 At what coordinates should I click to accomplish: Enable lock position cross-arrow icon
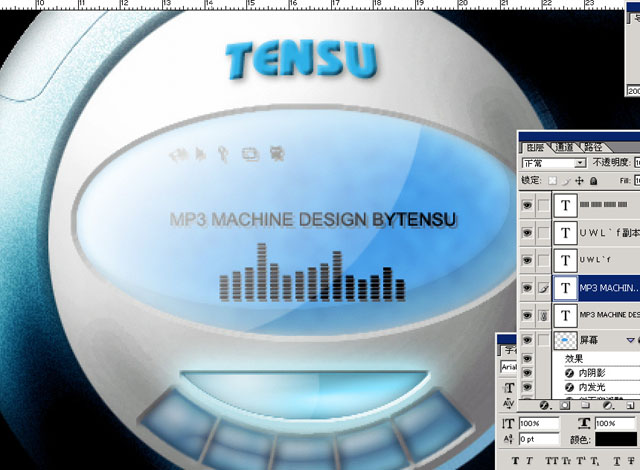(x=579, y=181)
